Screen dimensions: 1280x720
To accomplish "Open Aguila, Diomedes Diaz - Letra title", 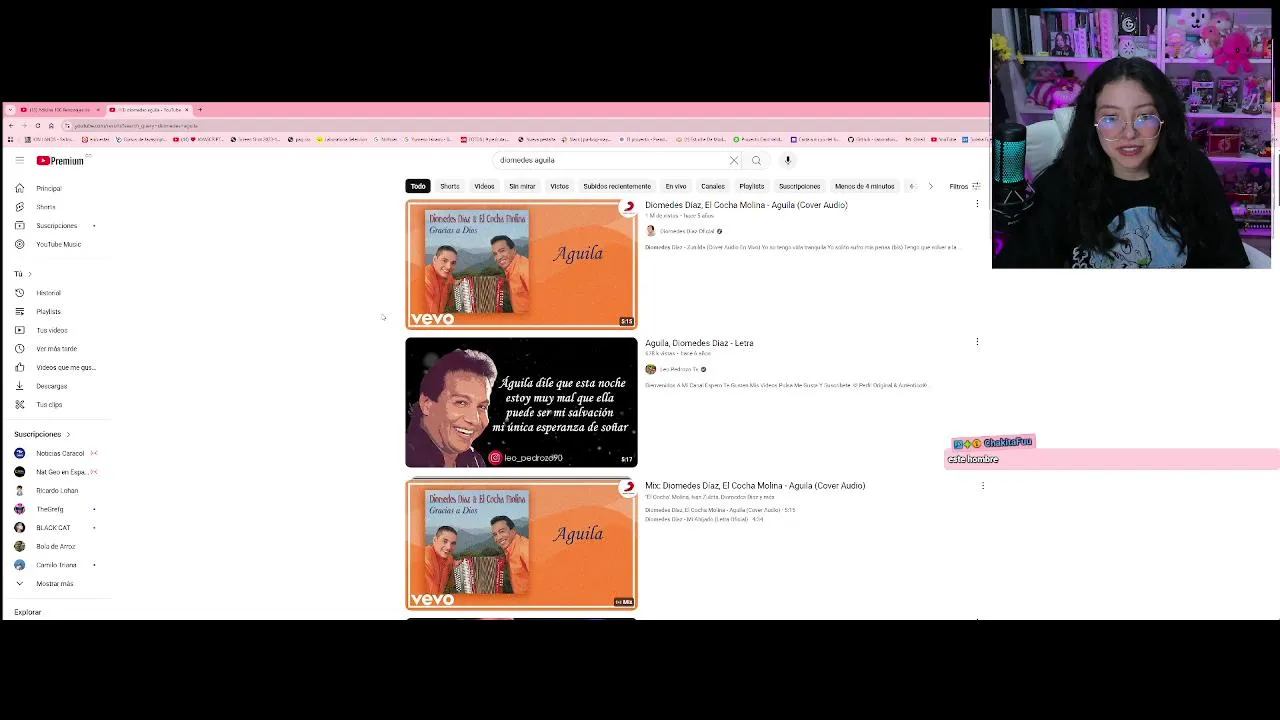I will pos(699,343).
